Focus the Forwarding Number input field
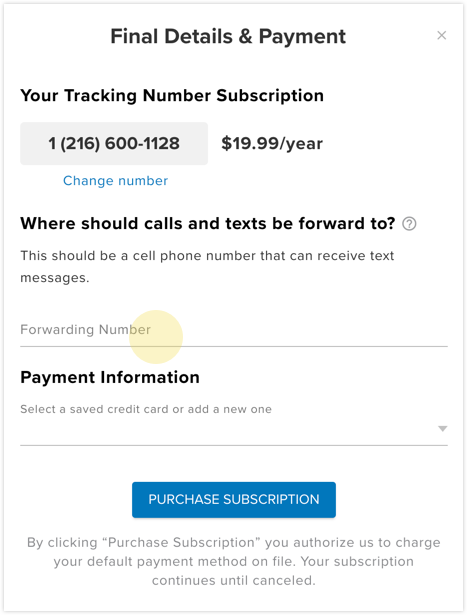 [x=234, y=330]
